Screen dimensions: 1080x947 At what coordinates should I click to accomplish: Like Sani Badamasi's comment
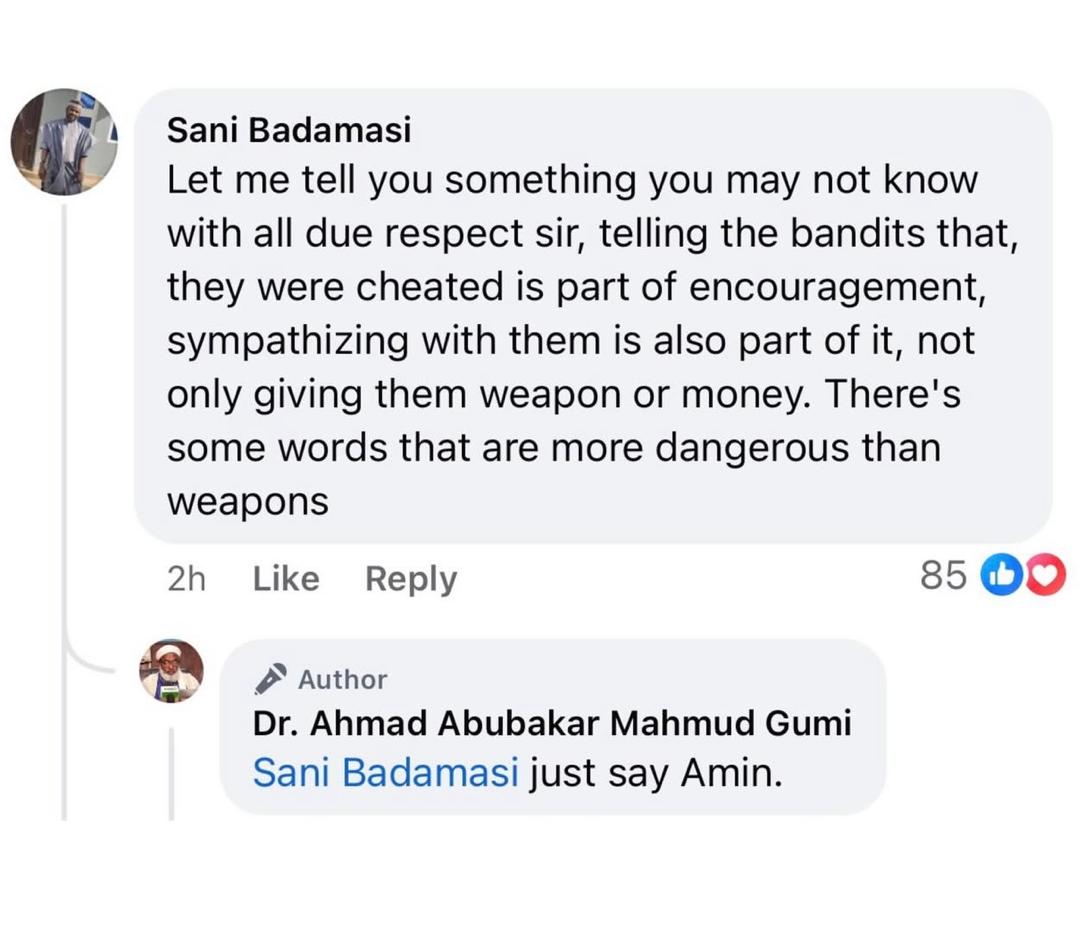(286, 578)
